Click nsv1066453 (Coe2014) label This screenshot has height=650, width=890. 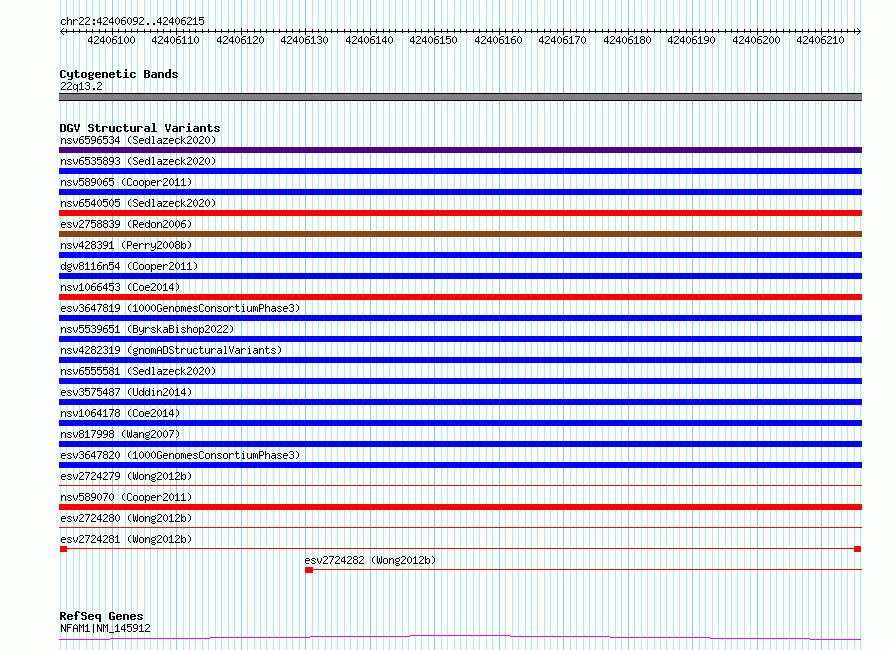pyautogui.click(x=120, y=287)
